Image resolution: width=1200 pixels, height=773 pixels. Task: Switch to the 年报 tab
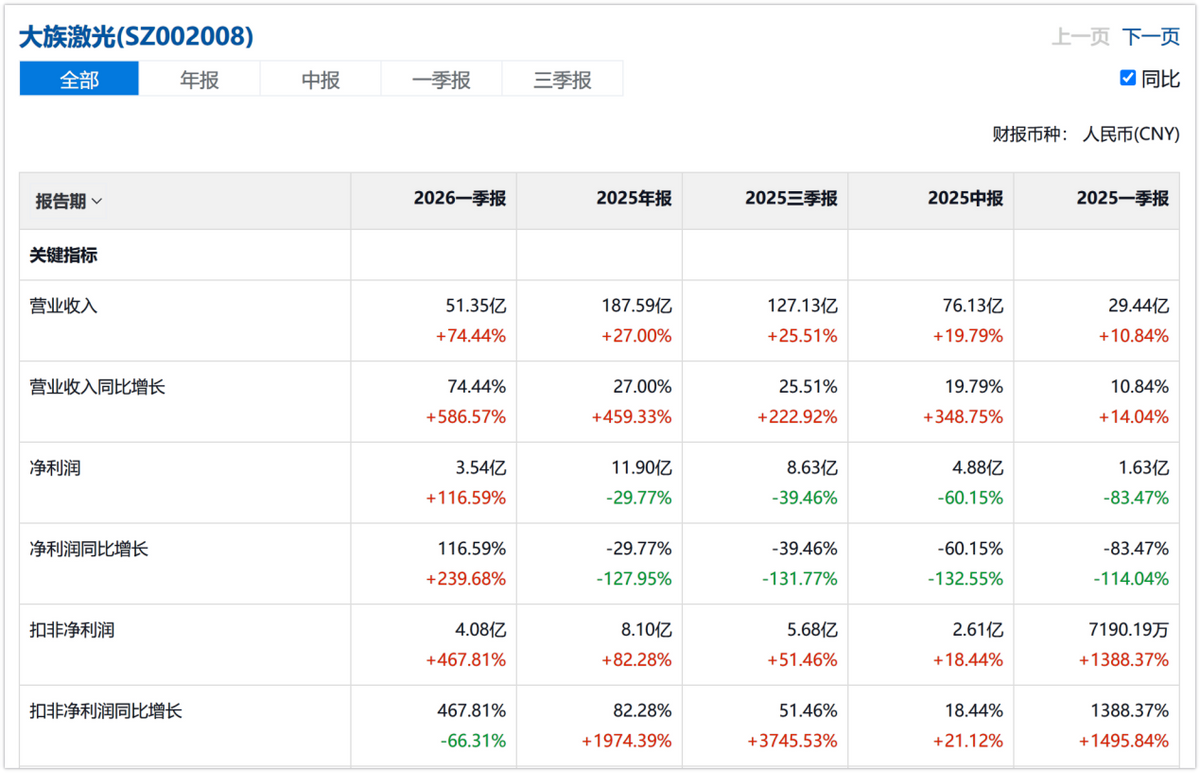pos(200,79)
